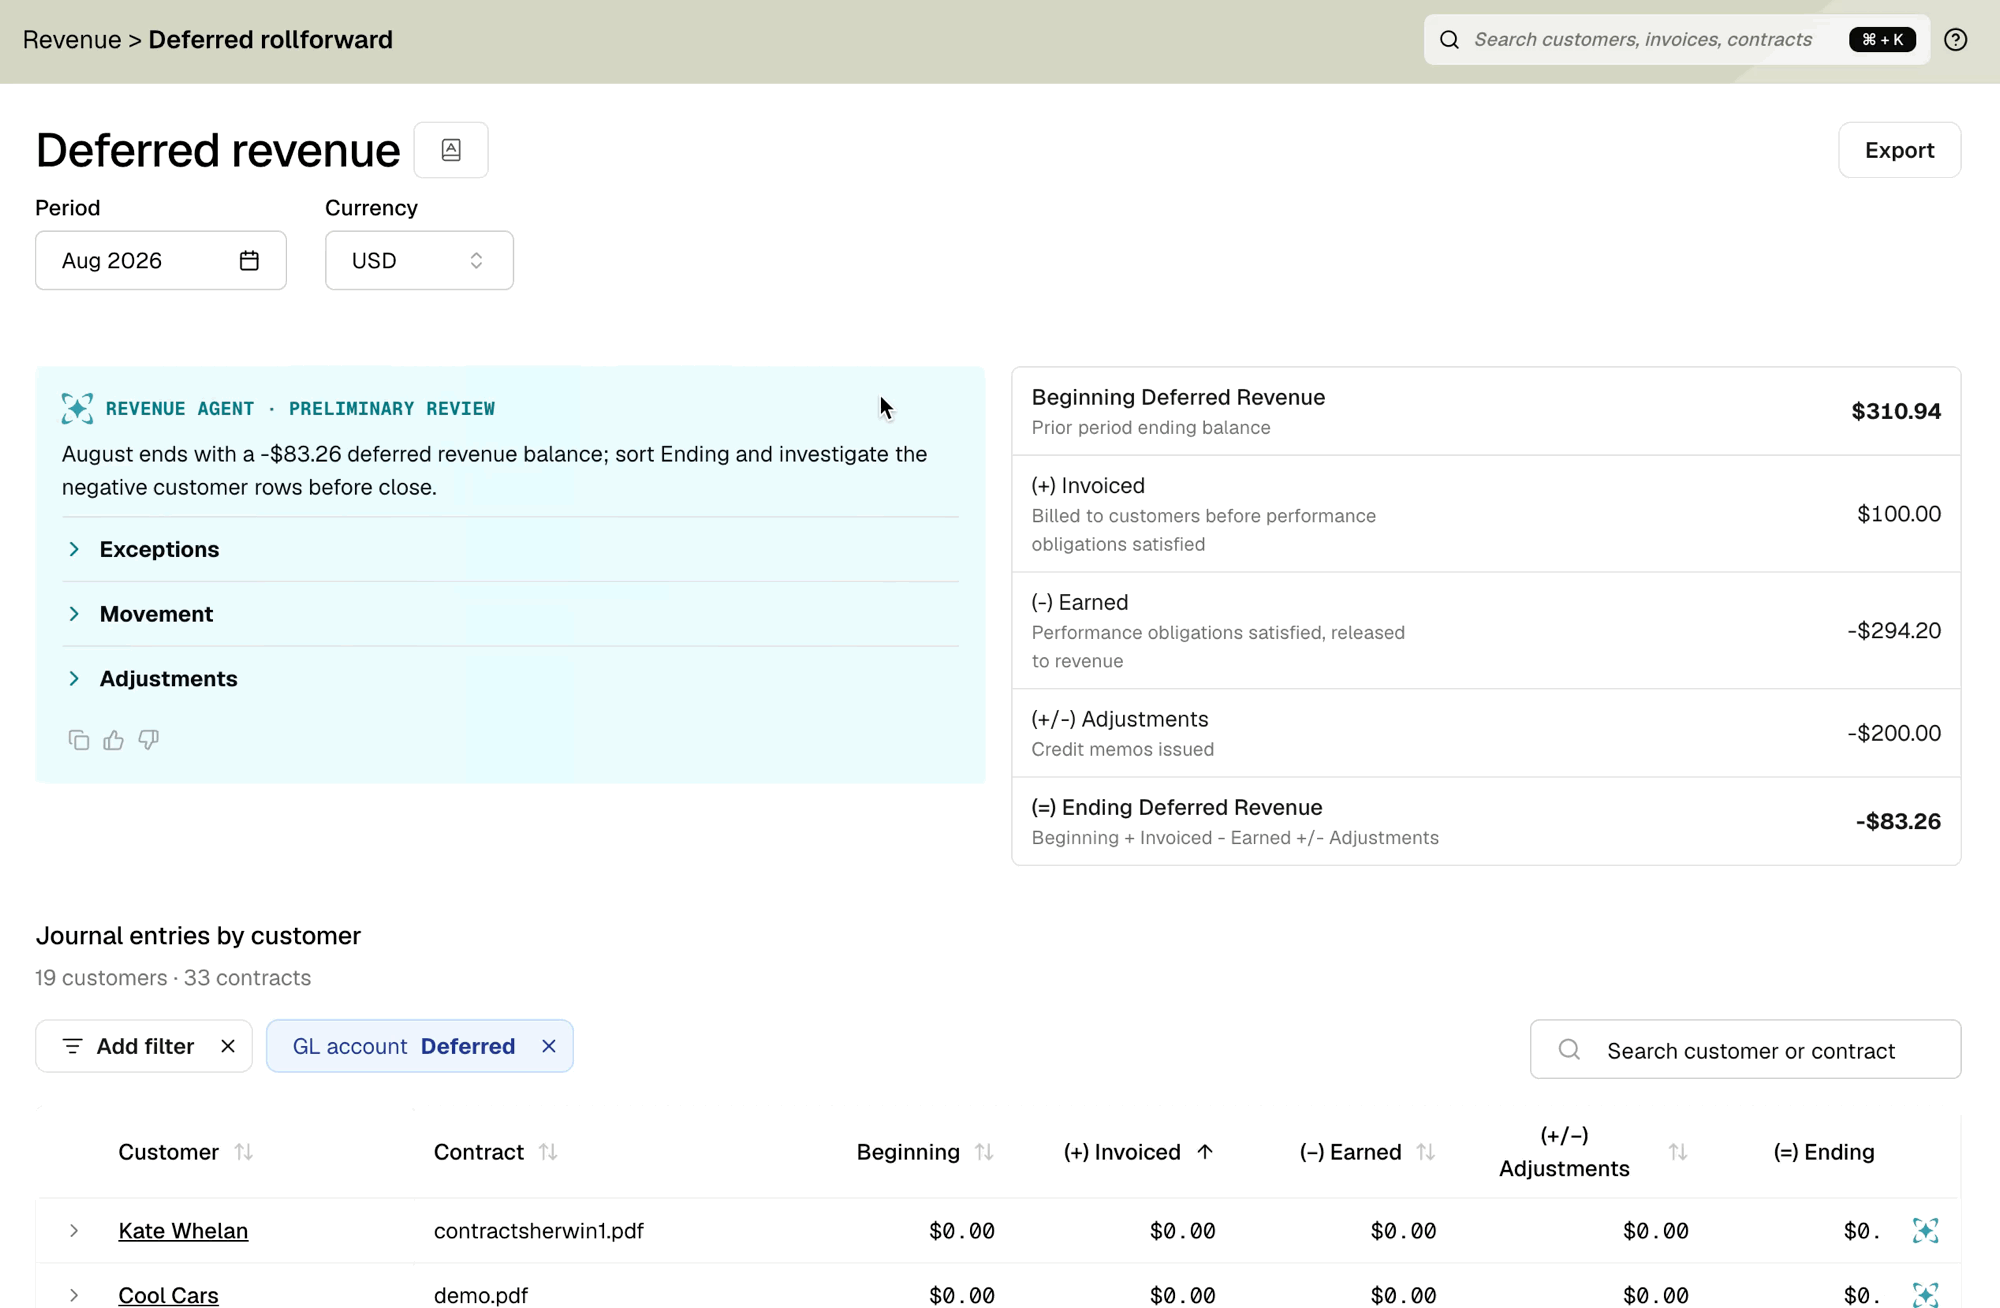Click the Add filter button
The width and height of the screenshot is (2000, 1308).
click(128, 1046)
